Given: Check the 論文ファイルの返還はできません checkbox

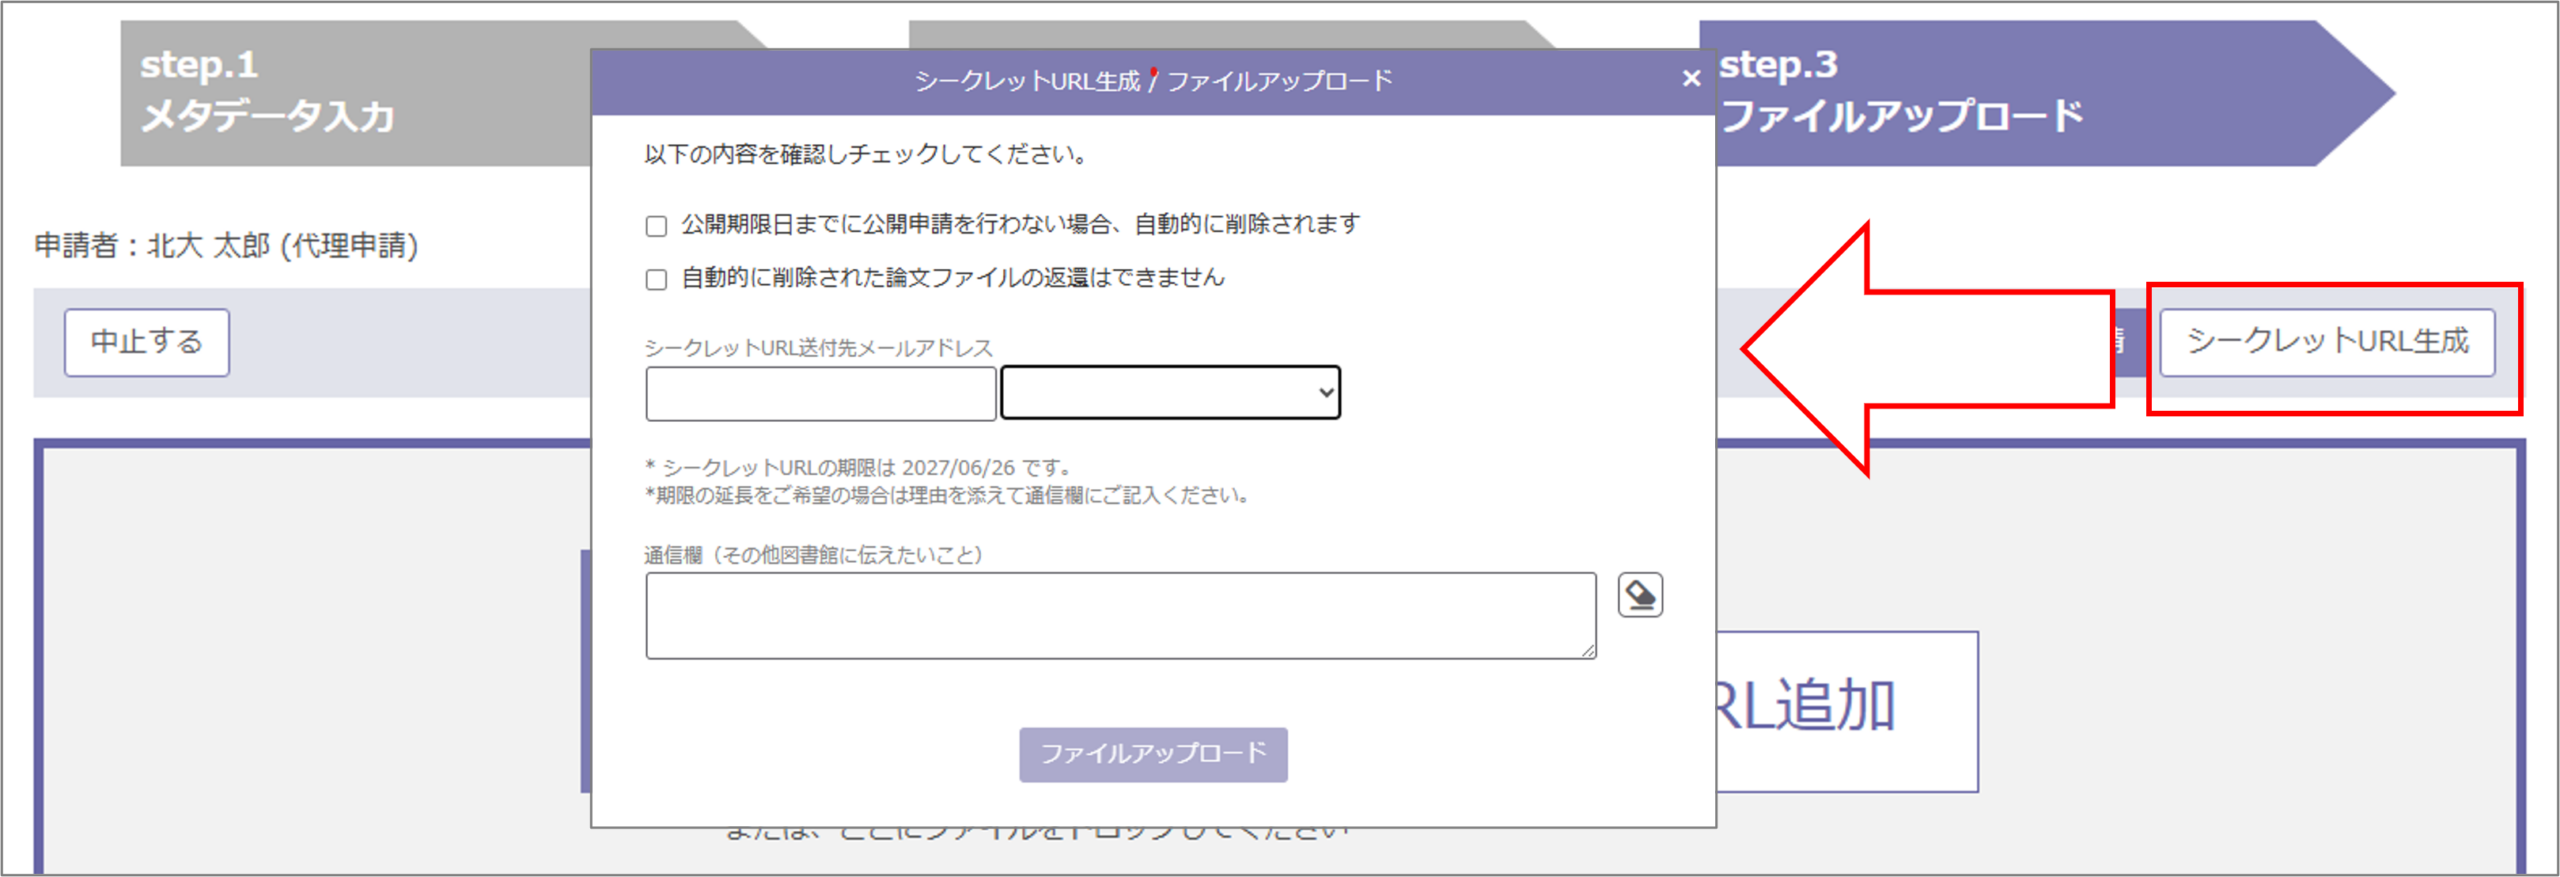Looking at the screenshot, I should click(656, 279).
